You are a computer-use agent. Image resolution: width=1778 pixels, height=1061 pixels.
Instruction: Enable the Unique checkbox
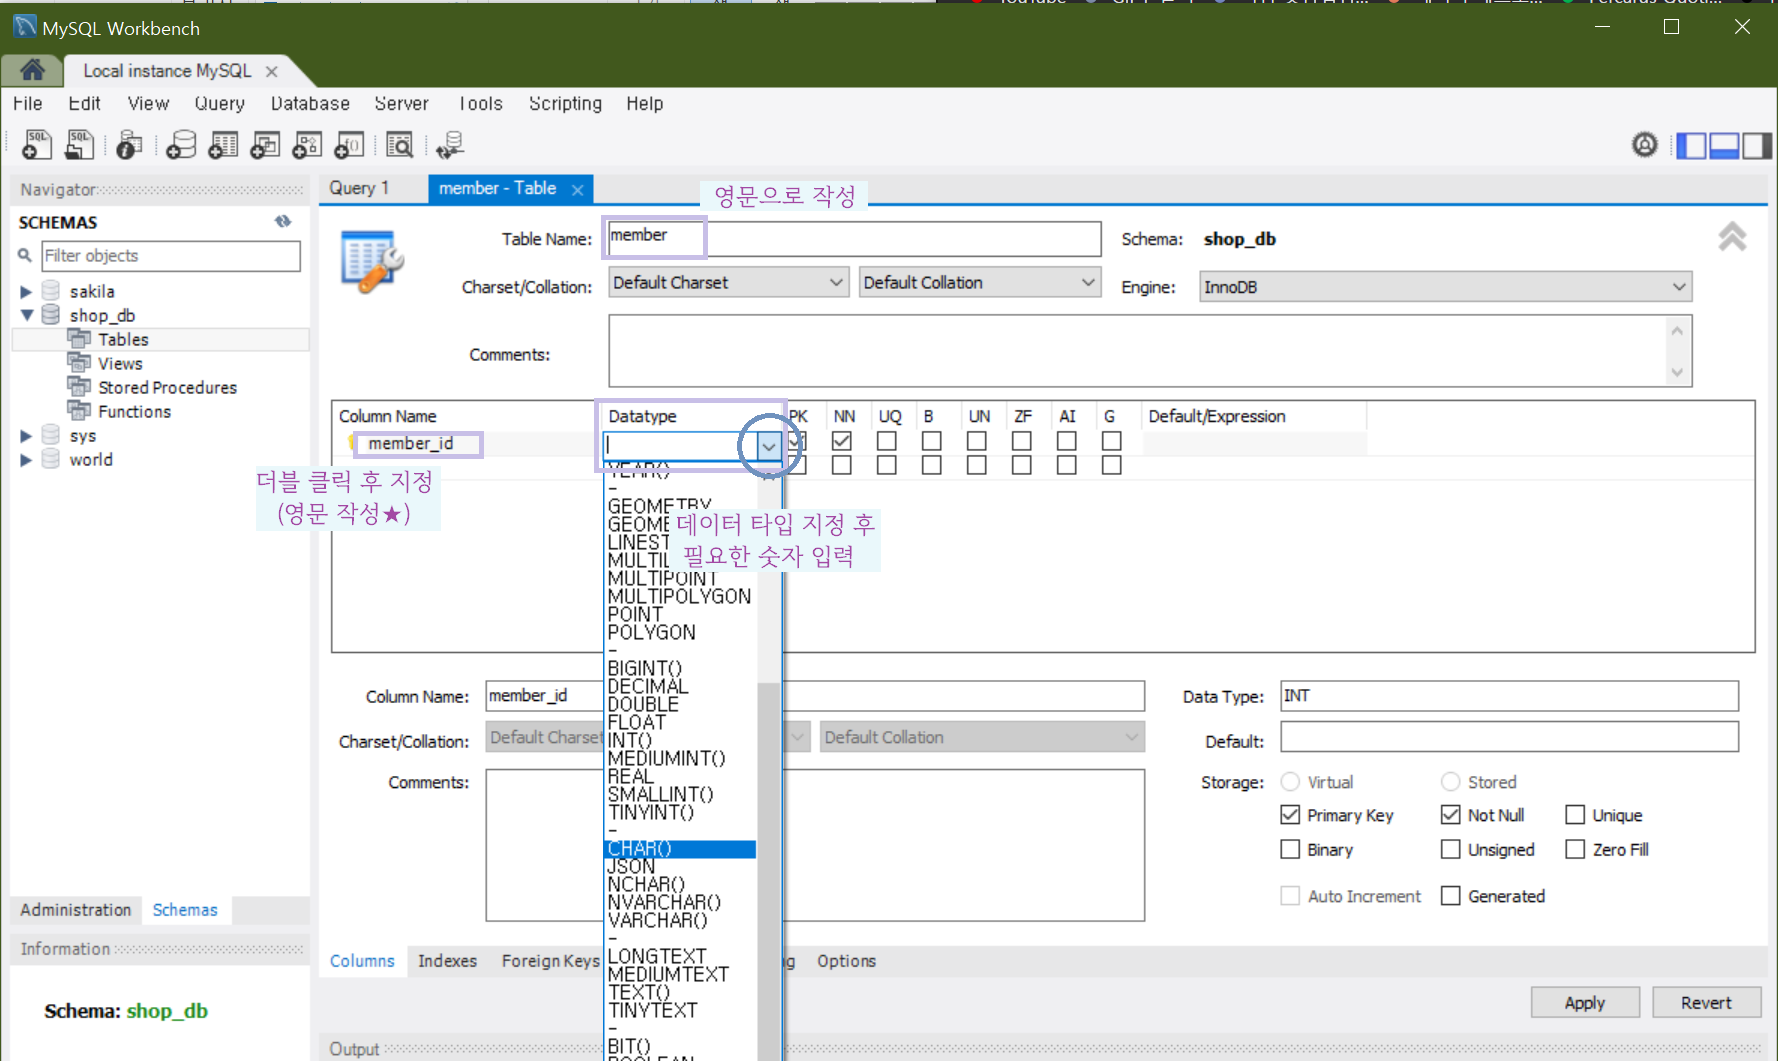pyautogui.click(x=1575, y=815)
